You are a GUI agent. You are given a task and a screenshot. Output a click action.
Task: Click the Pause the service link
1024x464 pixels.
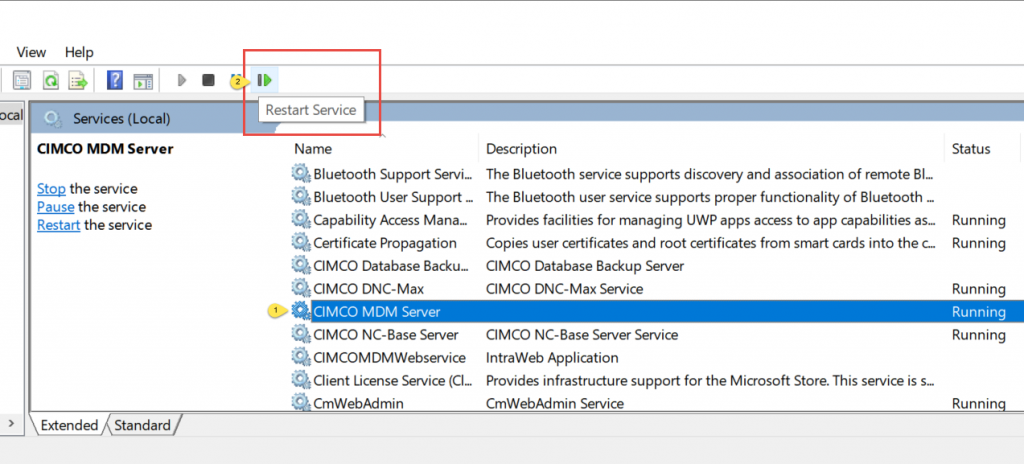click(x=56, y=207)
